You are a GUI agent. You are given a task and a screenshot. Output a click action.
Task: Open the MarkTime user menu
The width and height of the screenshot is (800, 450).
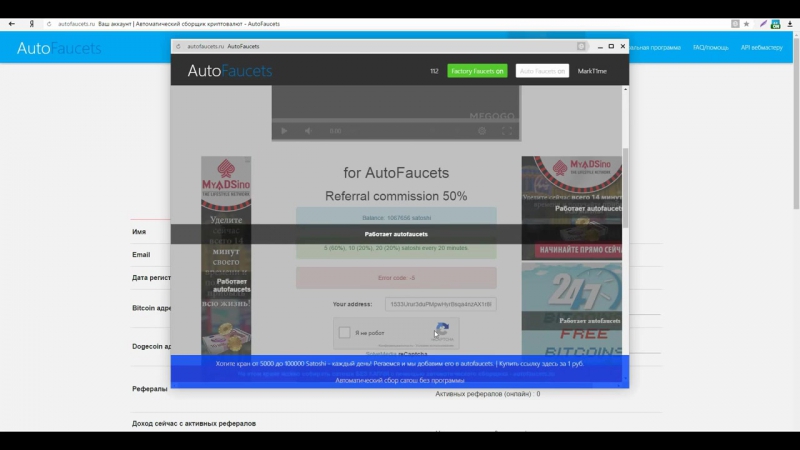tap(592, 71)
